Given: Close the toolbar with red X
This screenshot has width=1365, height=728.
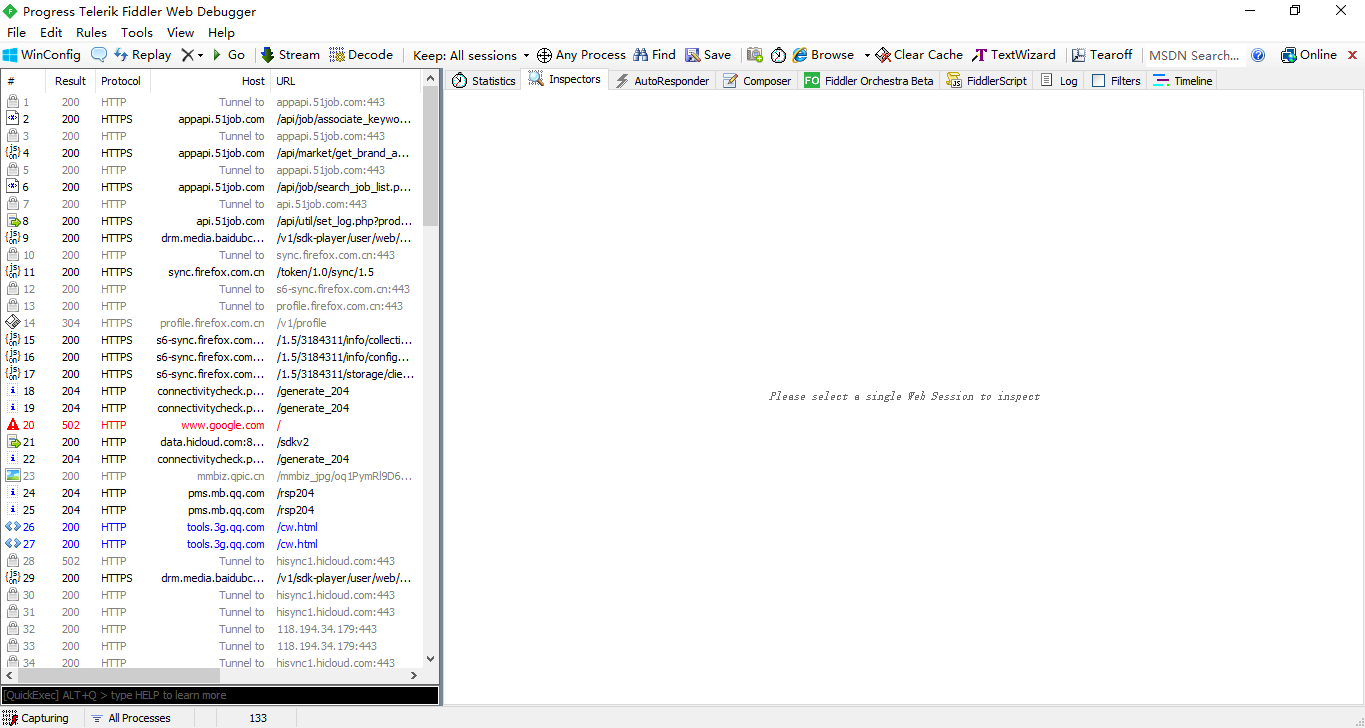Looking at the screenshot, I should [1353, 55].
